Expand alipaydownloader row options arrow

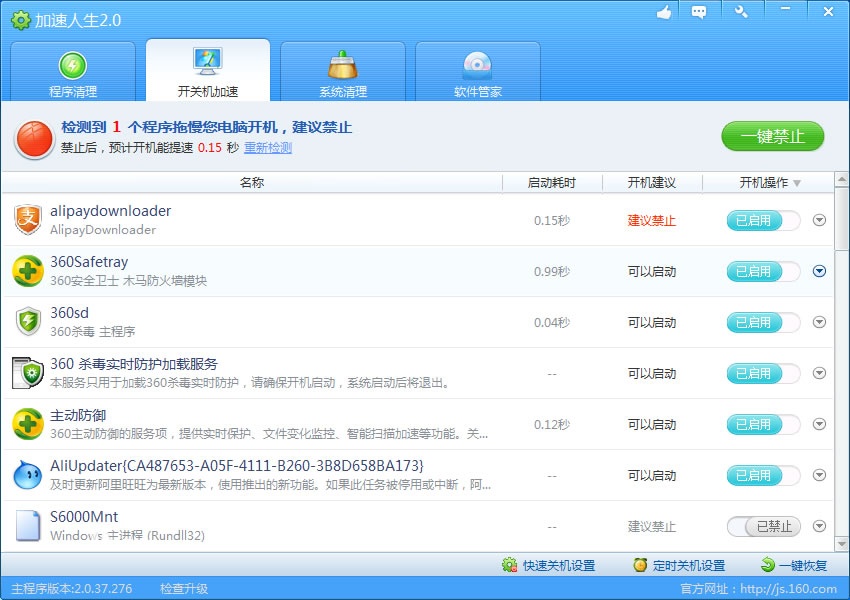point(820,220)
